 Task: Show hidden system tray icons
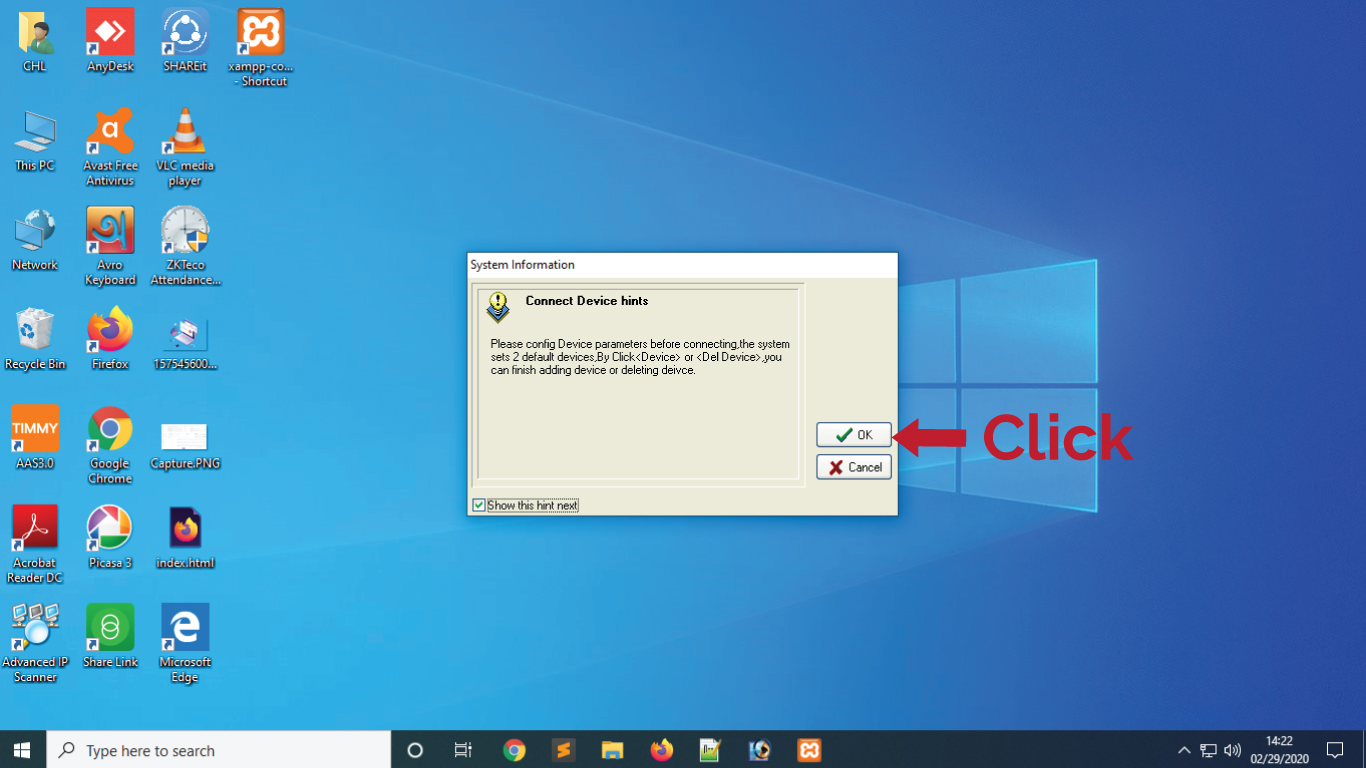(x=1184, y=750)
